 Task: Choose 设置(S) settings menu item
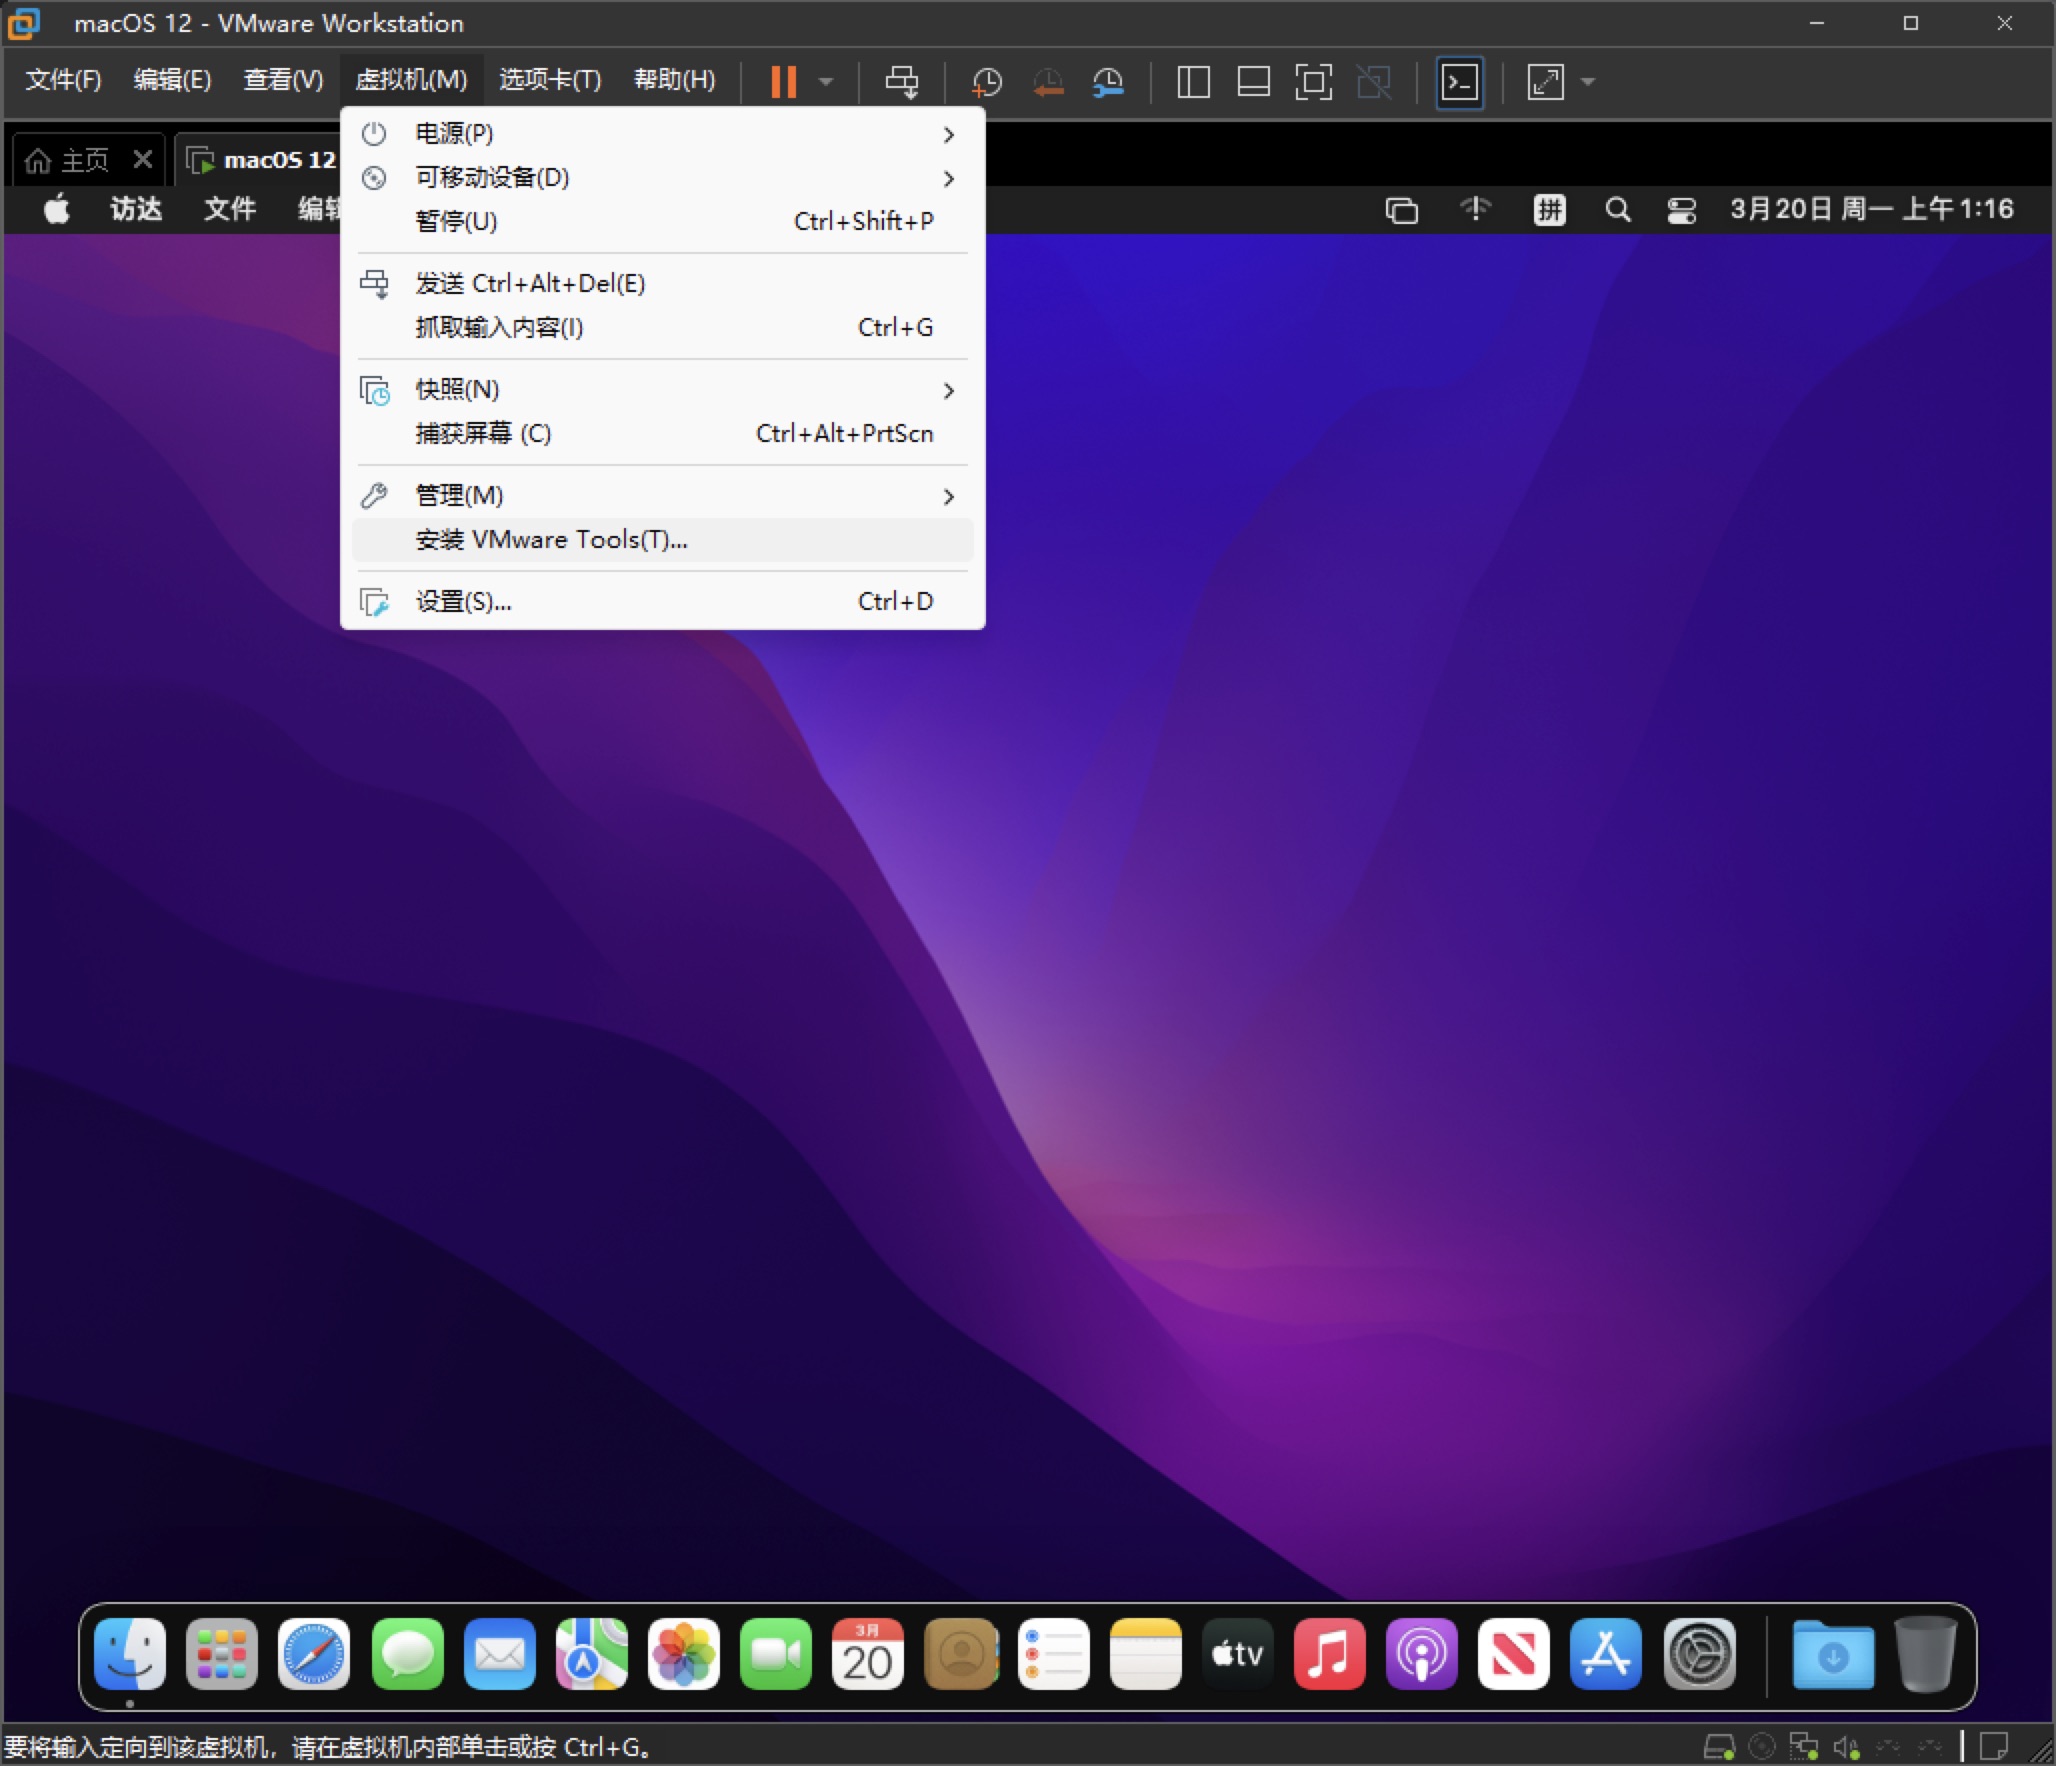point(463,601)
